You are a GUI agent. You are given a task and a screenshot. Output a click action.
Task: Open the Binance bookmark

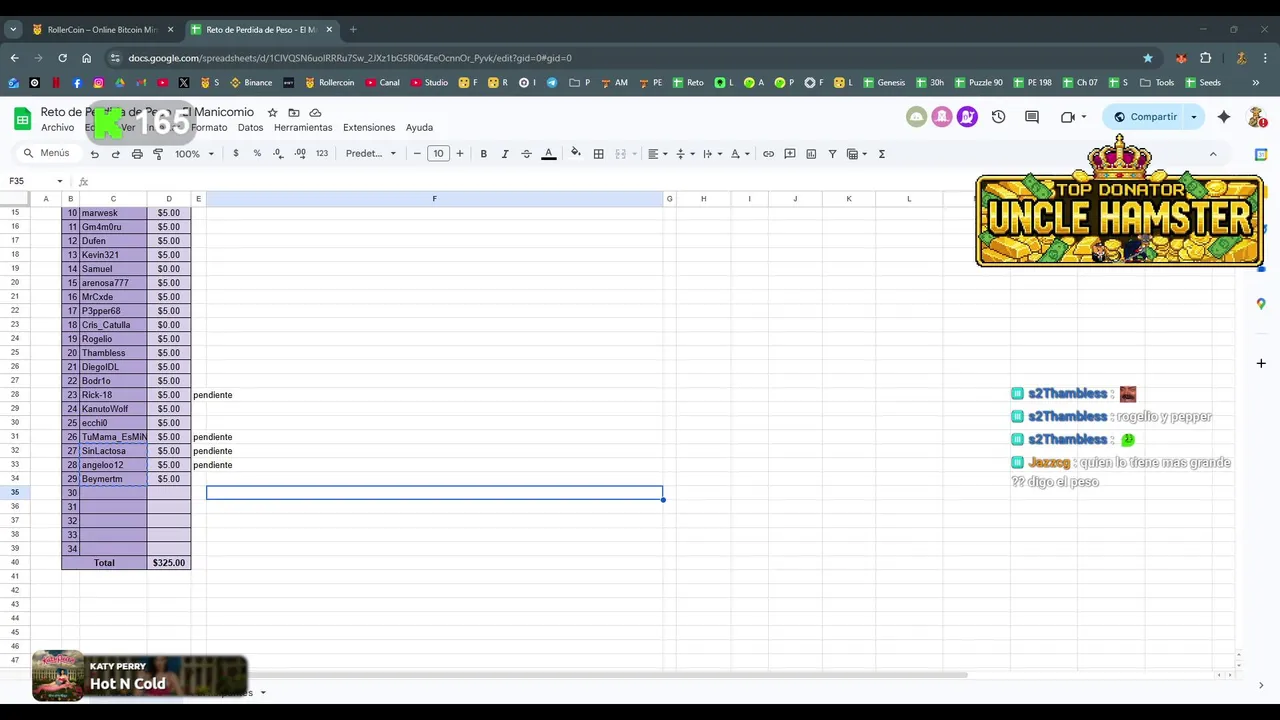coord(251,83)
